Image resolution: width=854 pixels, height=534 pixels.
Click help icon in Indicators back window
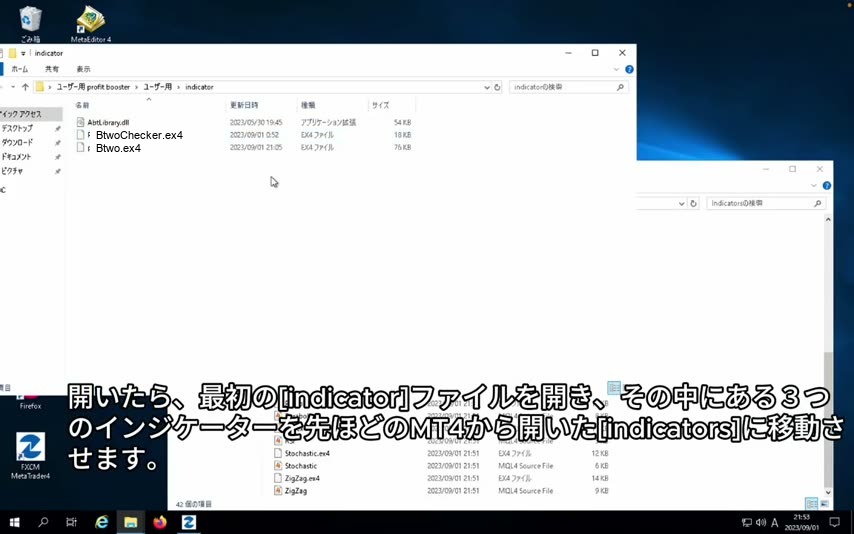point(826,186)
